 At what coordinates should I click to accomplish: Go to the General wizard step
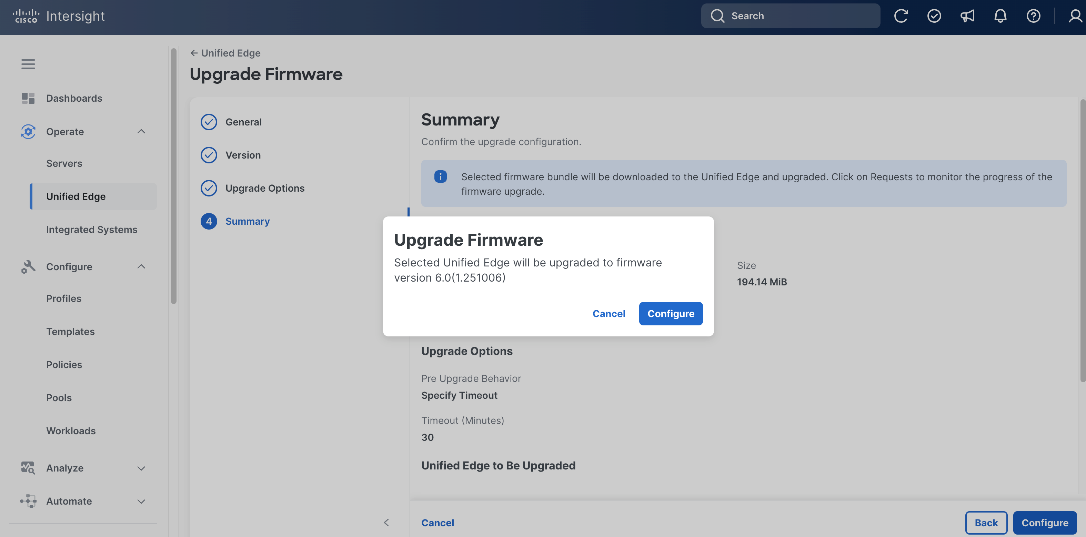click(x=243, y=122)
